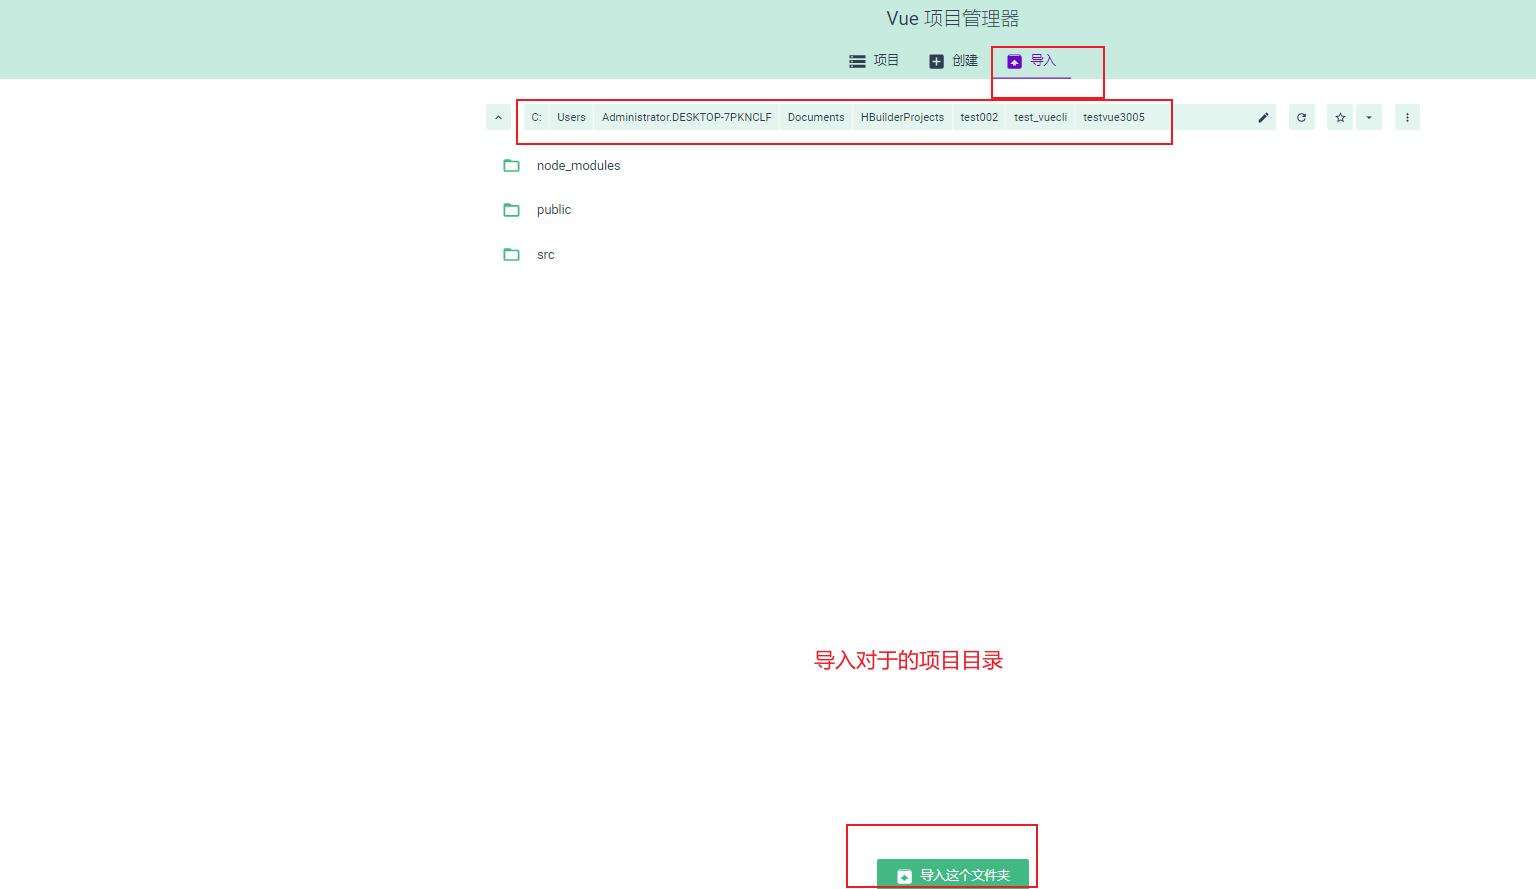Mark the current folder as a favorite
Image resolution: width=1536 pixels, height=889 pixels.
click(x=1340, y=117)
